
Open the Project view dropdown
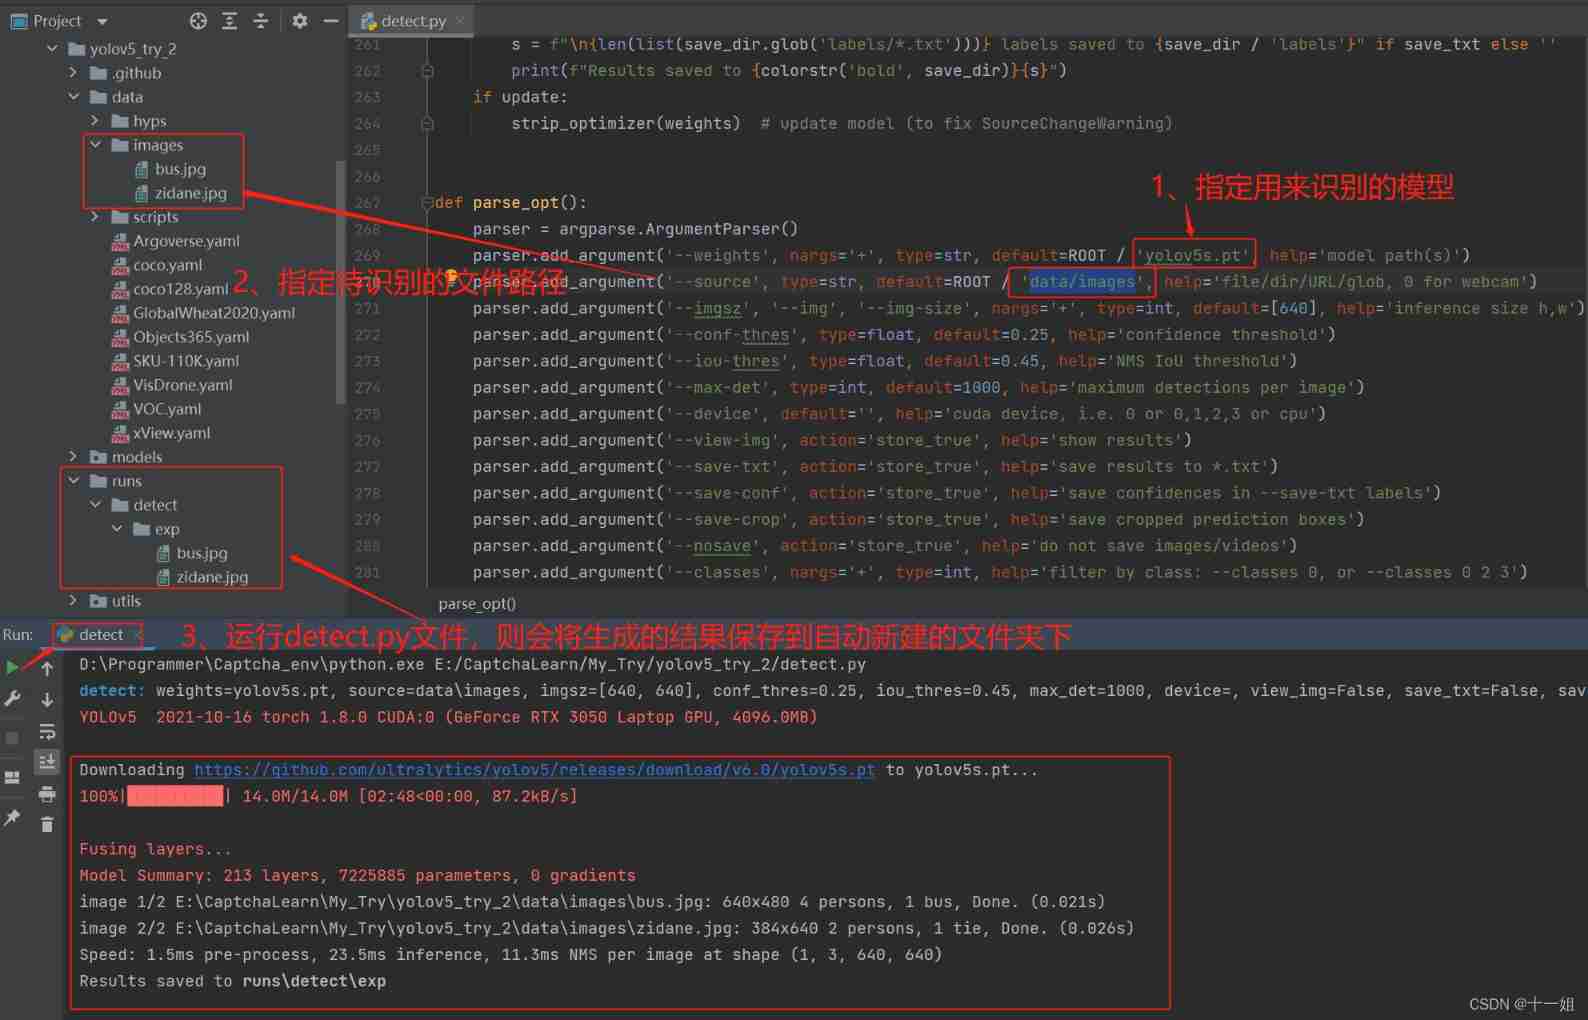coord(102,21)
